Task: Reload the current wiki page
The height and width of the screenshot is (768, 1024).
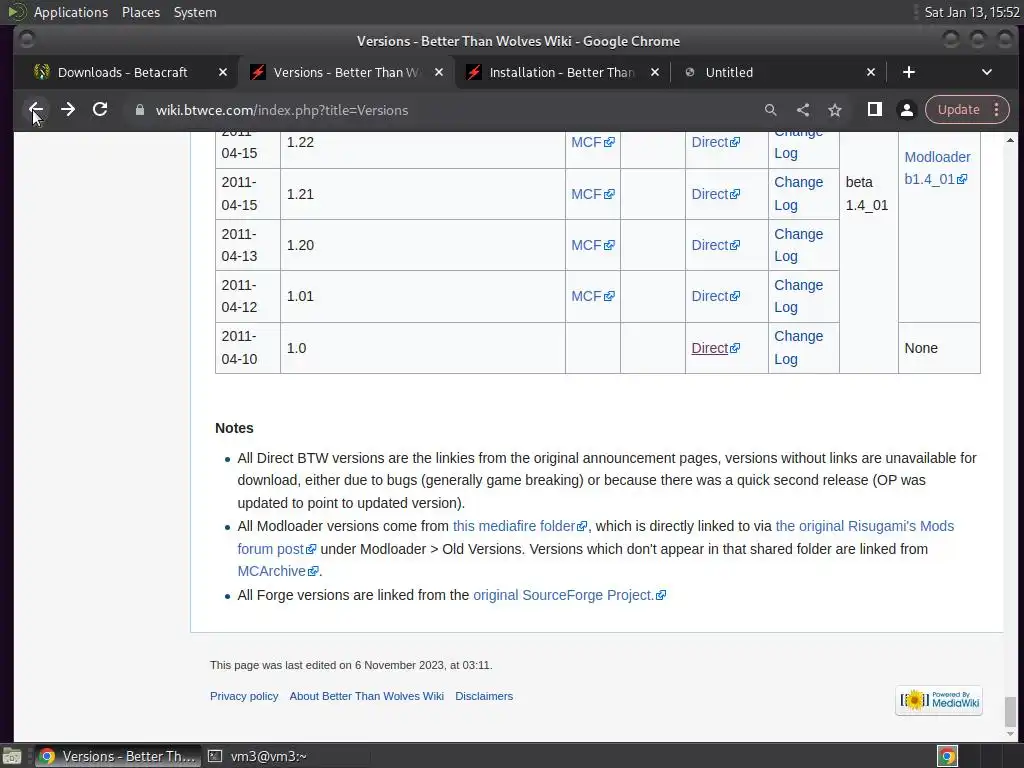Action: coord(100,110)
